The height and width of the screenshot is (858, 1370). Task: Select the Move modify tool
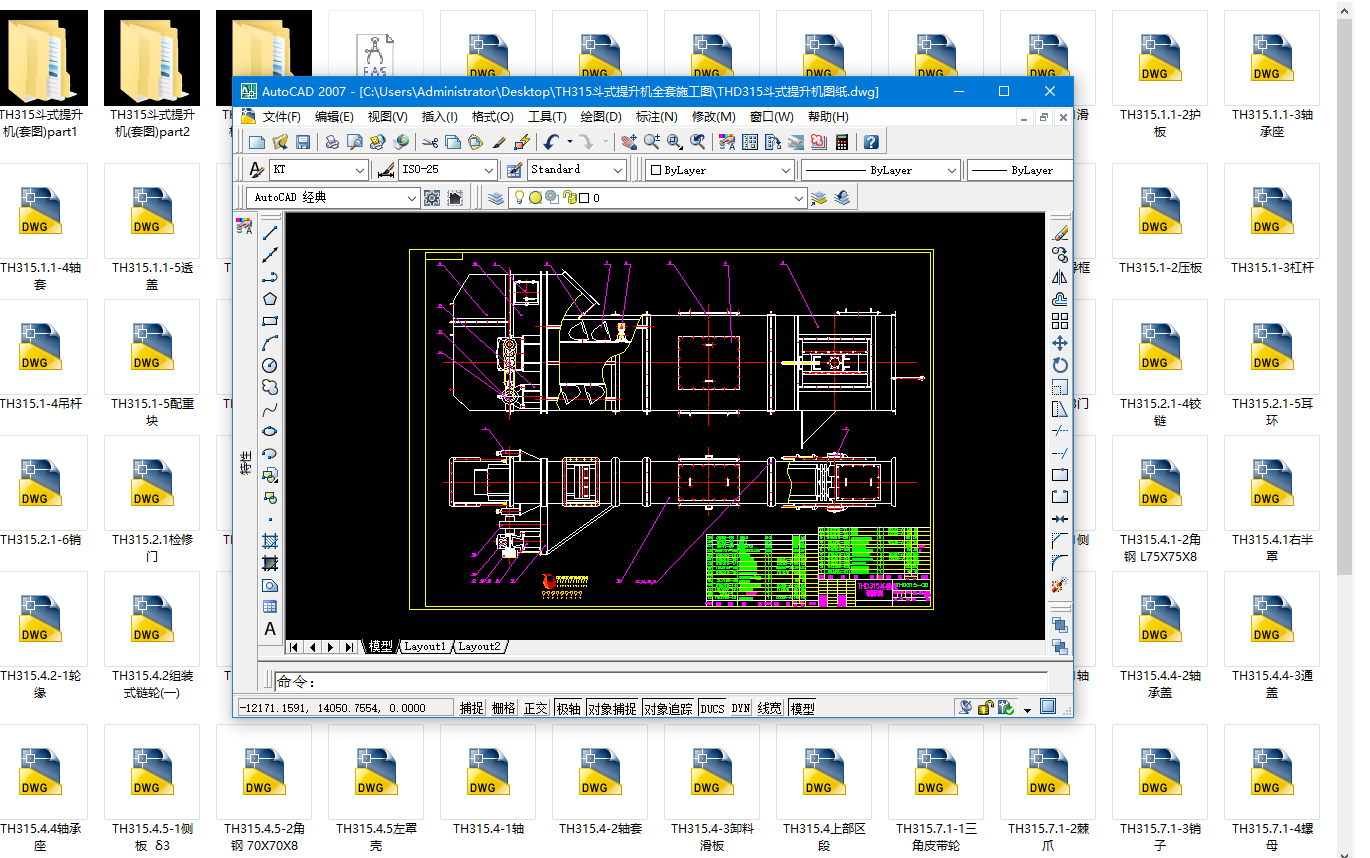tap(1060, 343)
